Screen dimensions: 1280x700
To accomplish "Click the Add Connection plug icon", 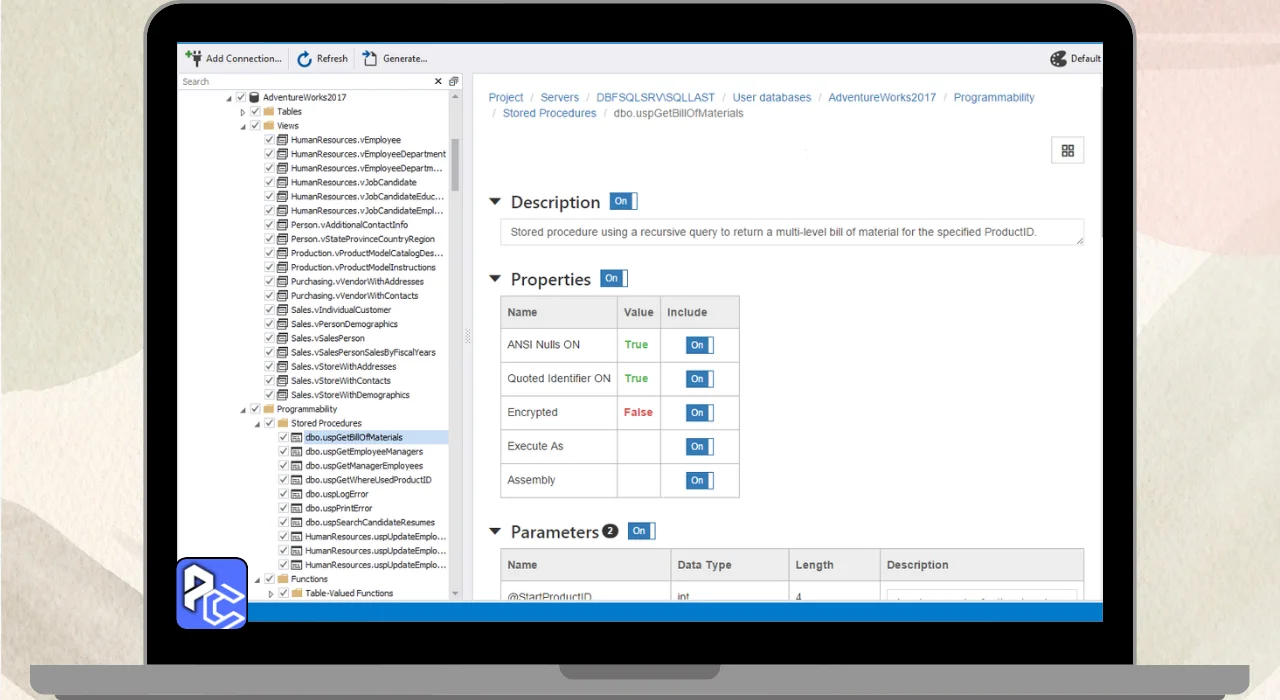I will click(x=194, y=58).
